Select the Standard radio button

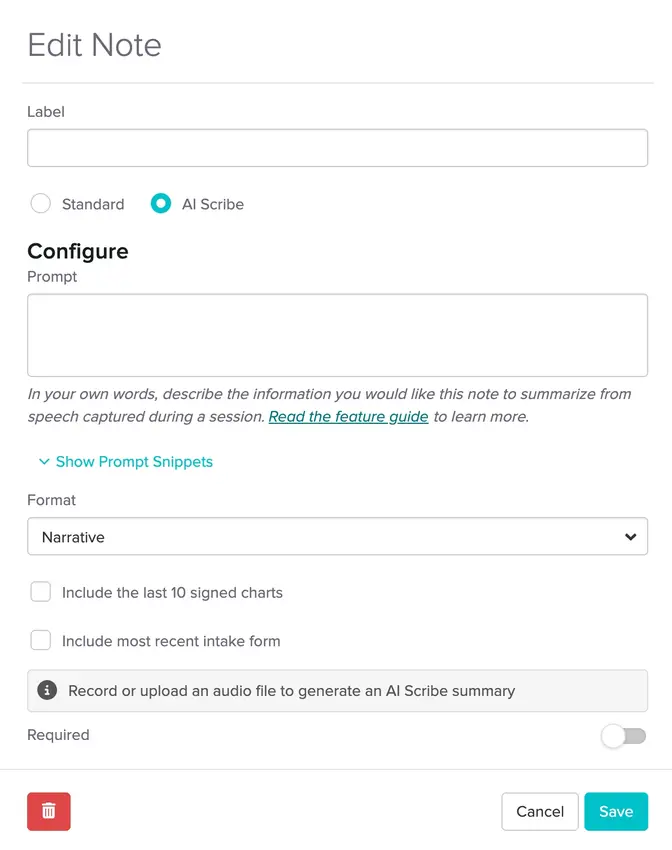41,204
